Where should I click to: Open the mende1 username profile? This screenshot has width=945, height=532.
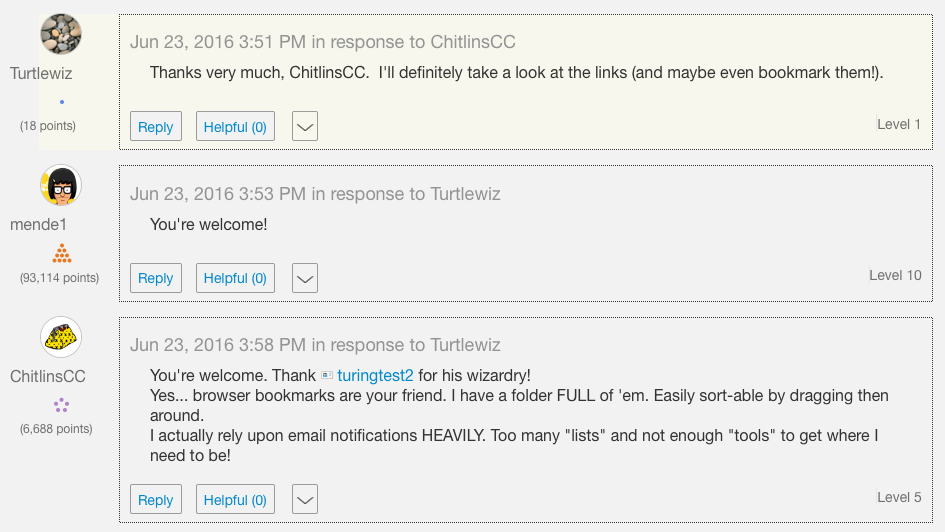39,225
